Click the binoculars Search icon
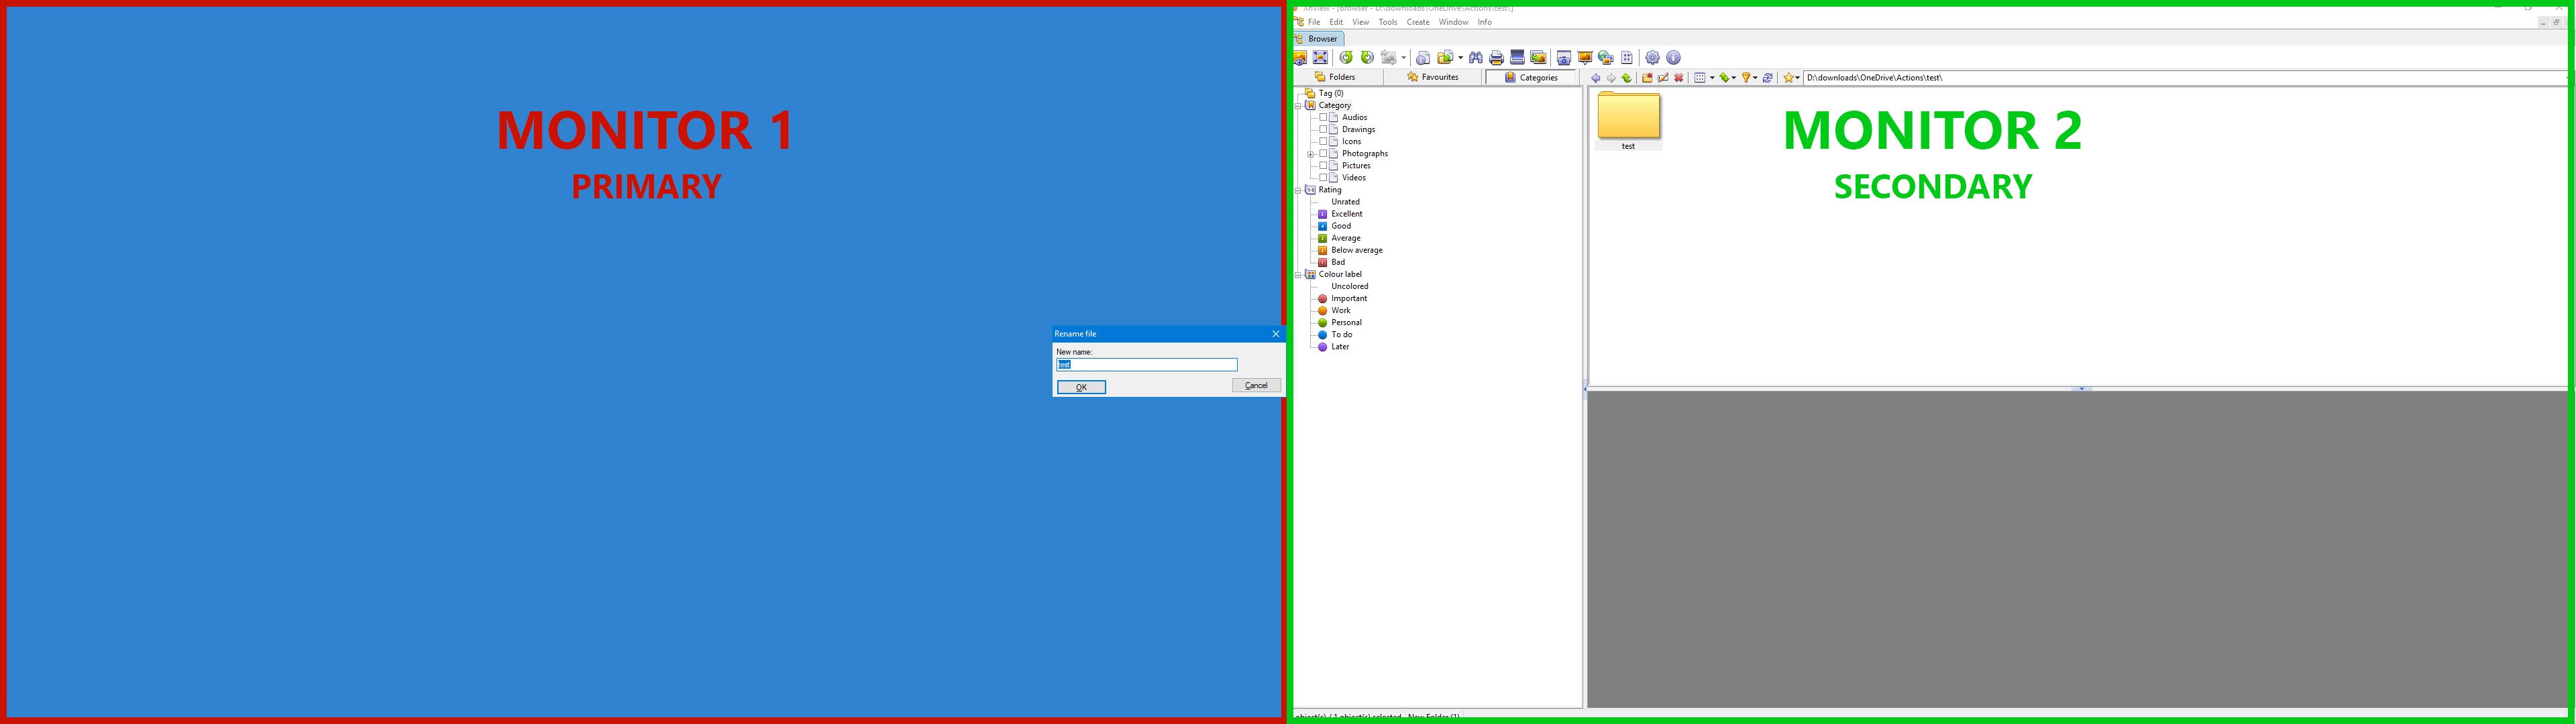The height and width of the screenshot is (724, 2576). pos(1475,58)
